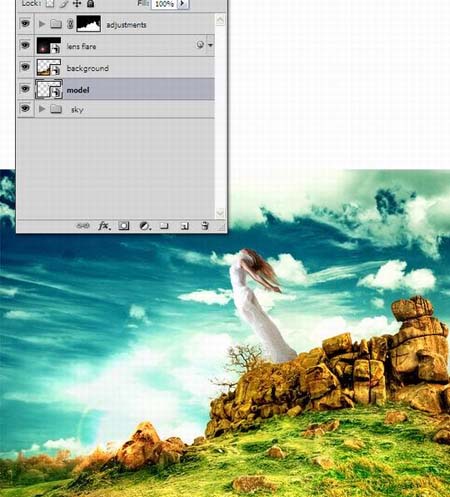Select the lens flare layer thumbnail
450x497 pixels.
tap(49, 46)
